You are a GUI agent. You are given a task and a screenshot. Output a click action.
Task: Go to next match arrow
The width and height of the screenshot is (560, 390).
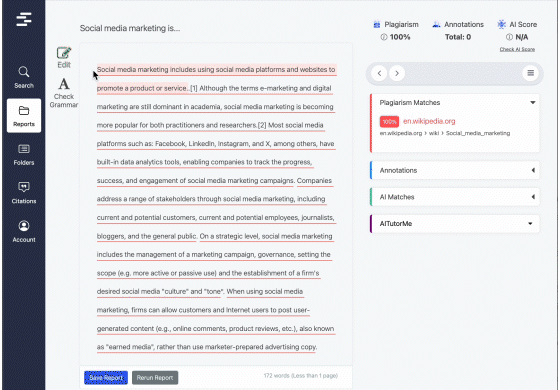(x=397, y=73)
